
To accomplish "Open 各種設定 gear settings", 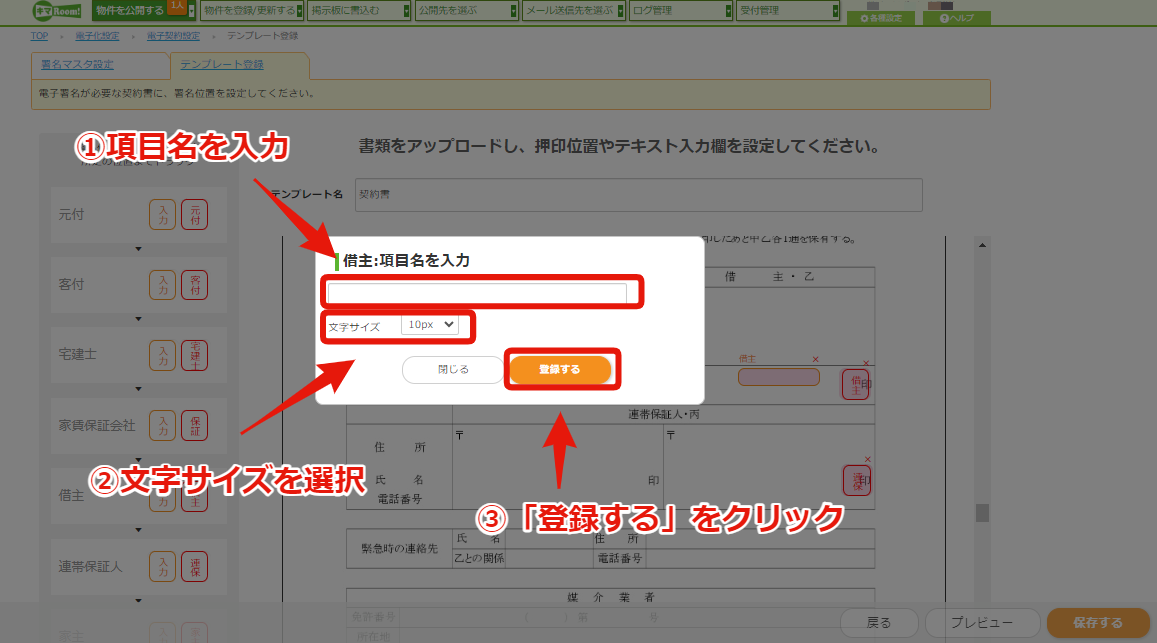I will click(882, 18).
